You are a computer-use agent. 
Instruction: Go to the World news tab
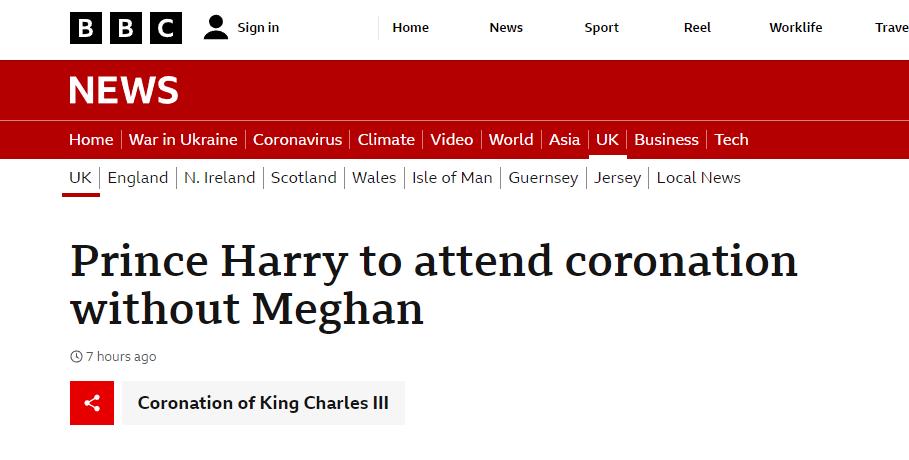(x=511, y=140)
